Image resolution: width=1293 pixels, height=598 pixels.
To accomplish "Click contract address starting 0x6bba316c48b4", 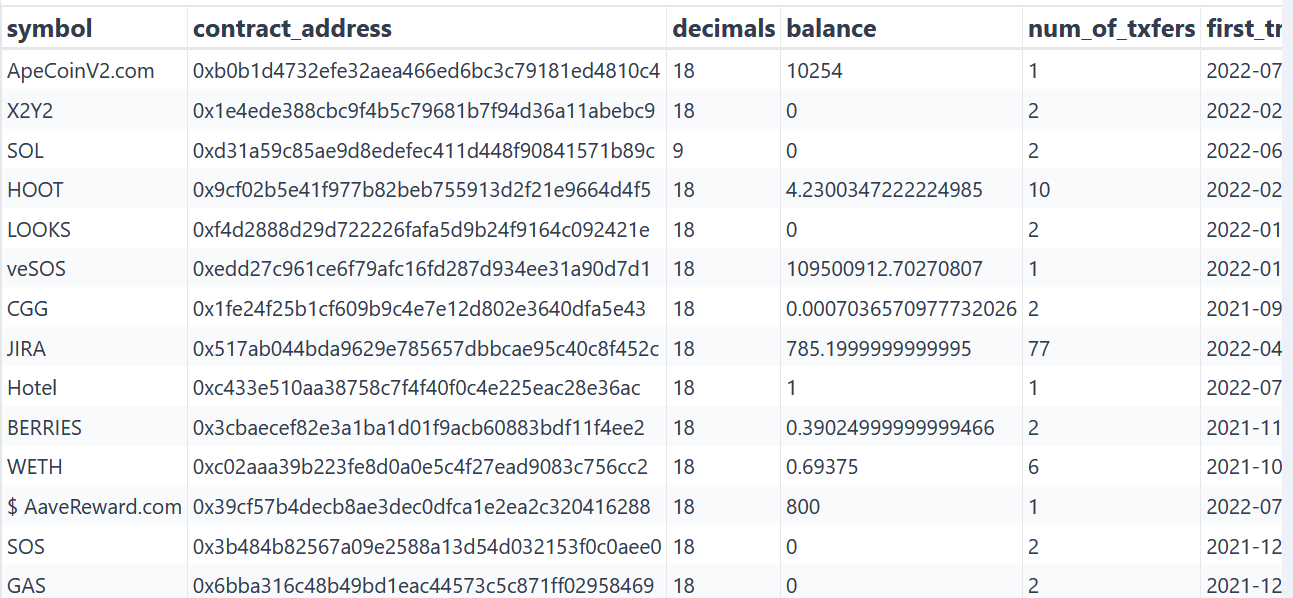I will [x=424, y=586].
